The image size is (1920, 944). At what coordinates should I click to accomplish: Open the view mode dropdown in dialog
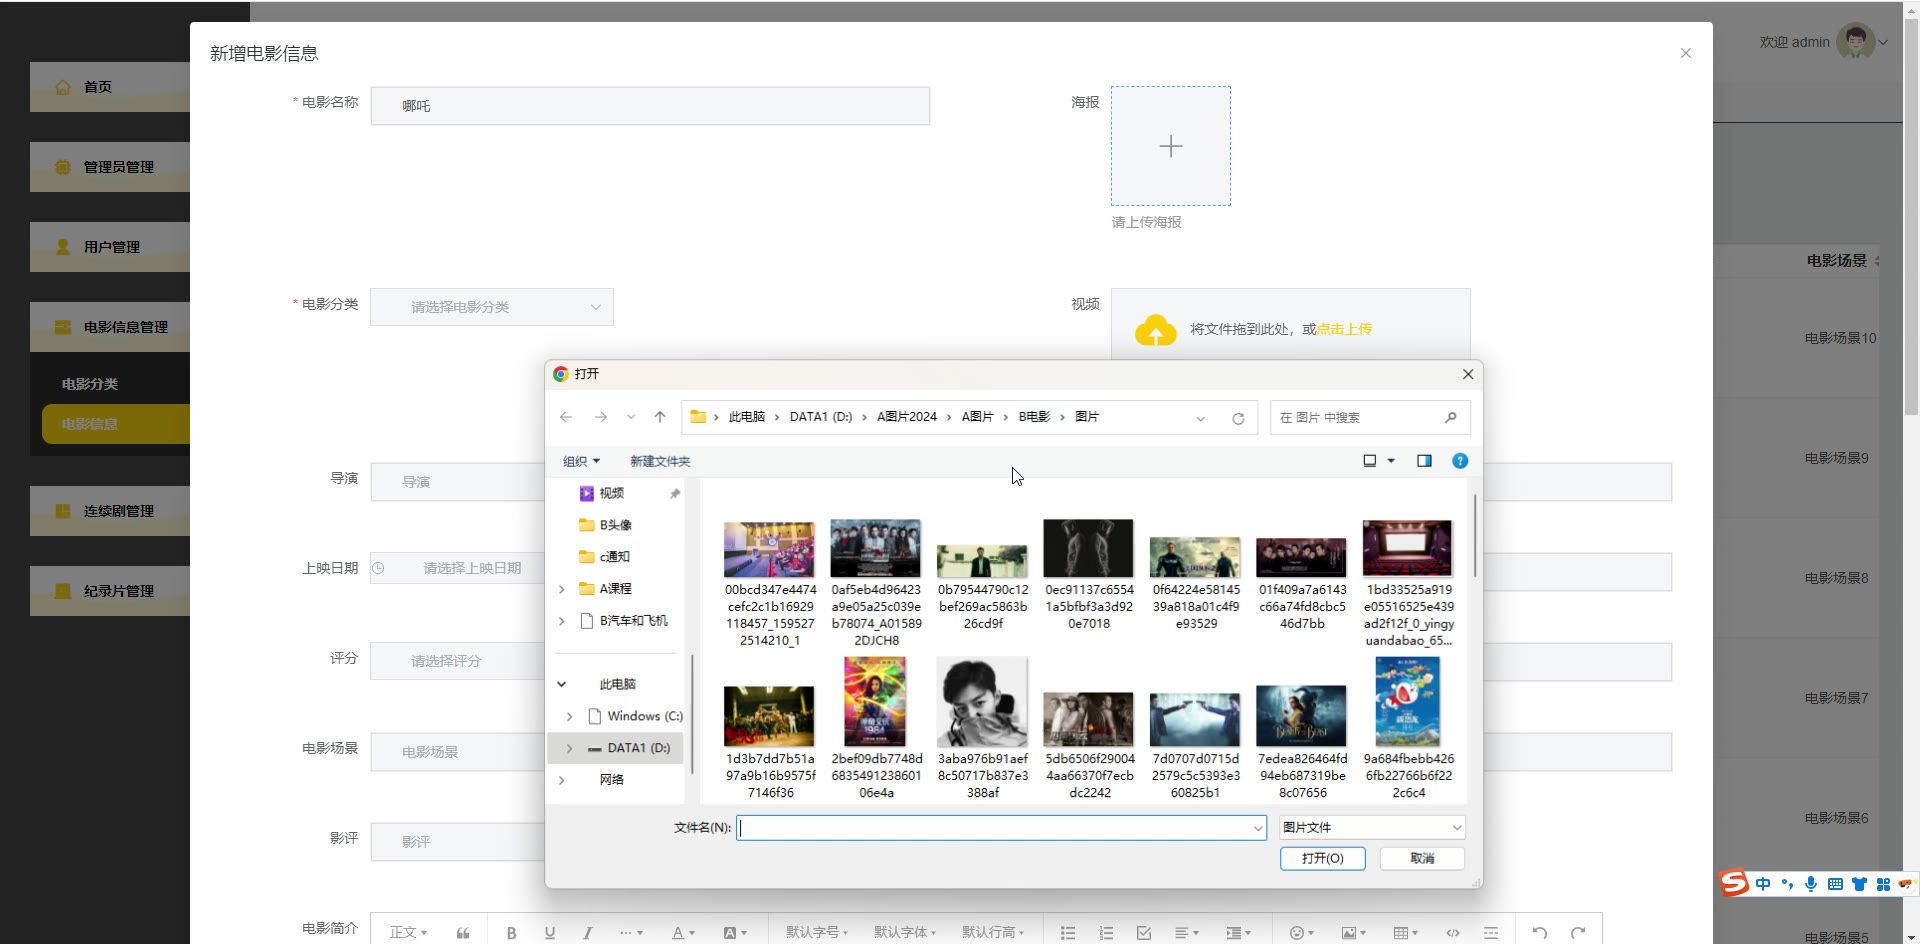(1391, 461)
